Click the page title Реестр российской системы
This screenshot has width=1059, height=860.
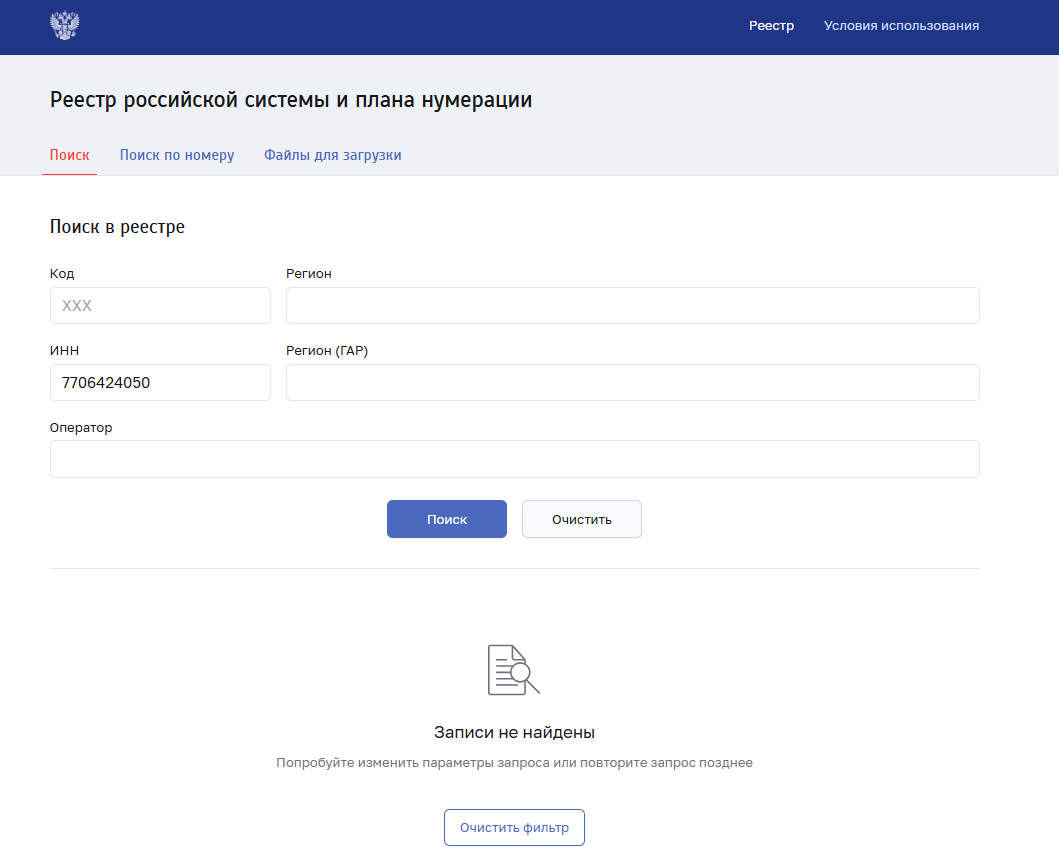[291, 100]
